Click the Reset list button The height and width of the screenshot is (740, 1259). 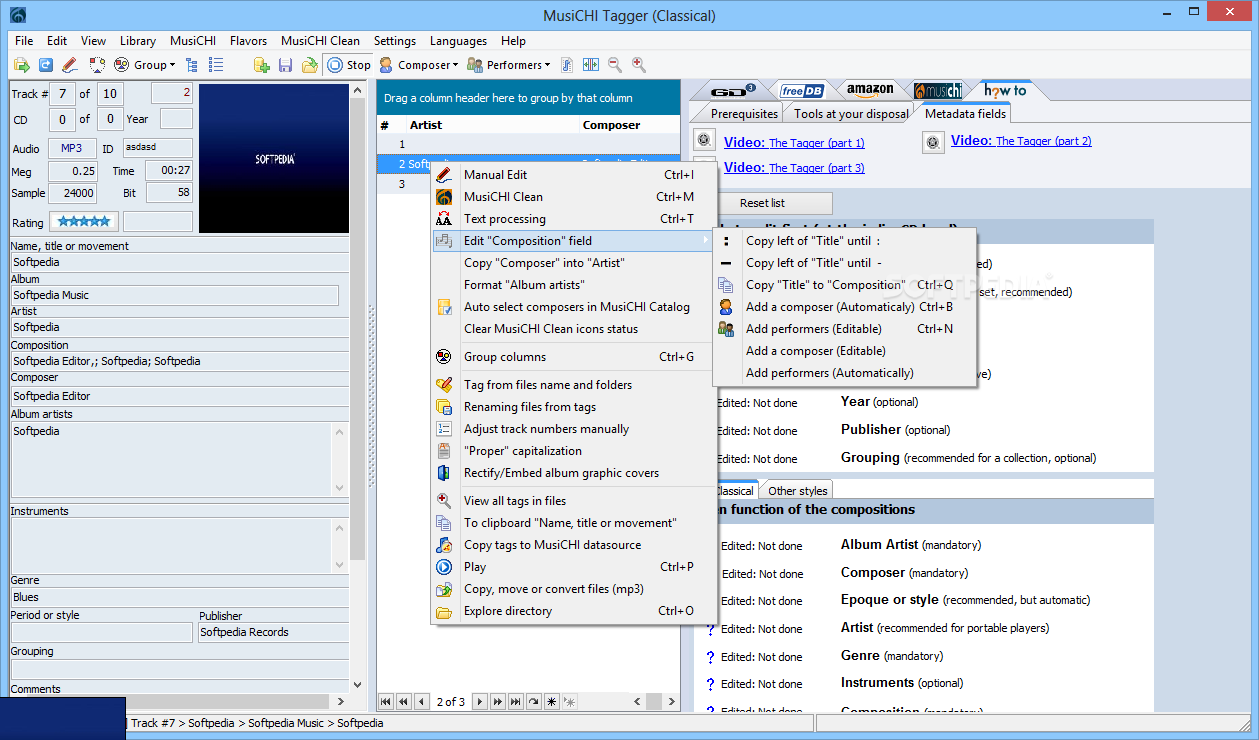763,203
